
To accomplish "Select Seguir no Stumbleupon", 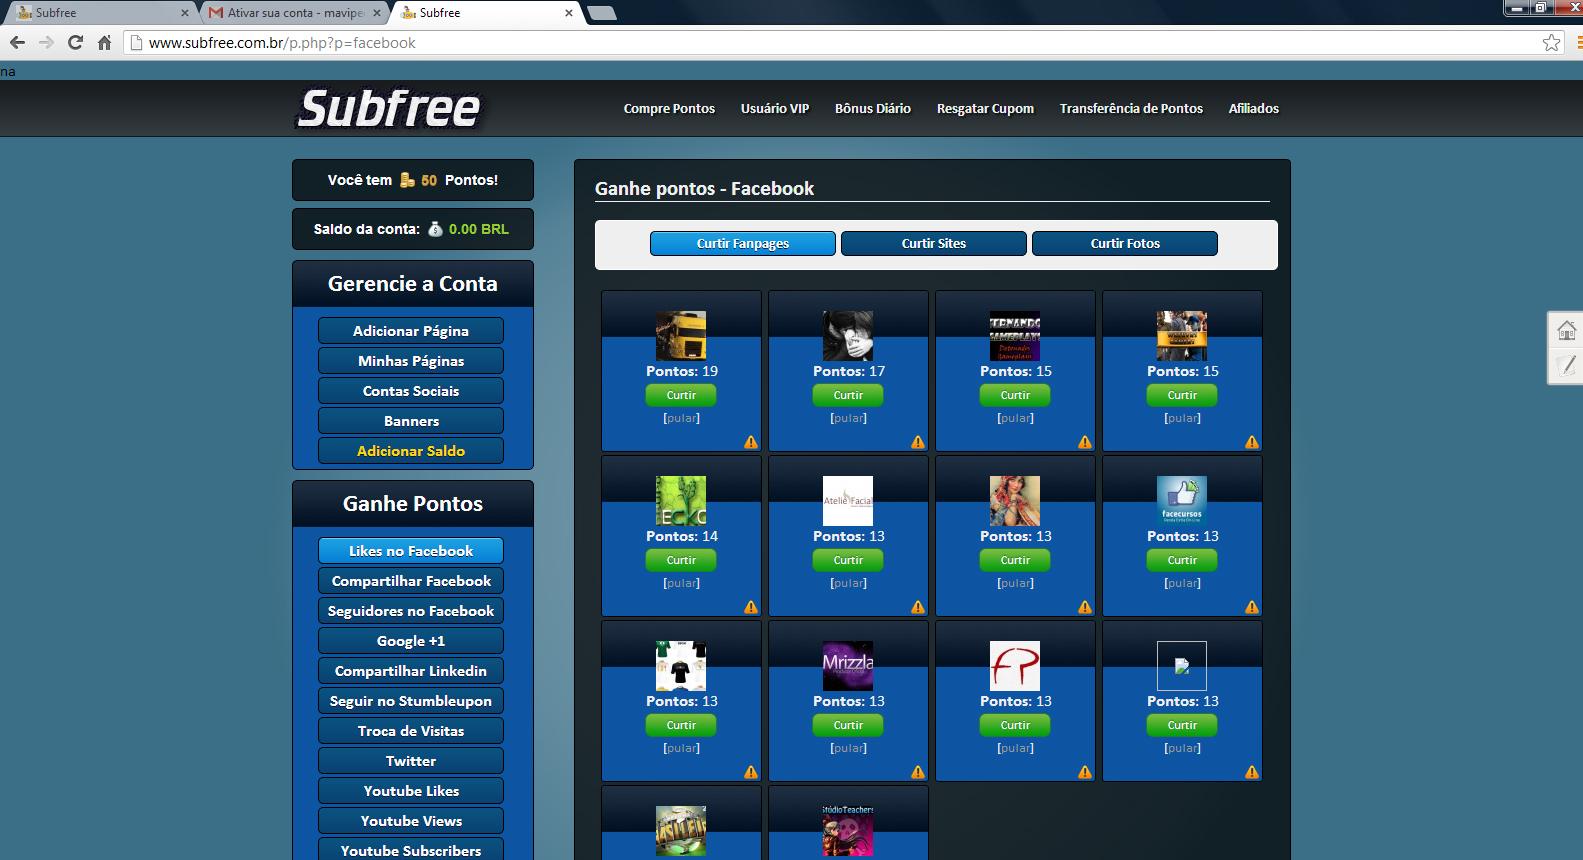I will 411,701.
